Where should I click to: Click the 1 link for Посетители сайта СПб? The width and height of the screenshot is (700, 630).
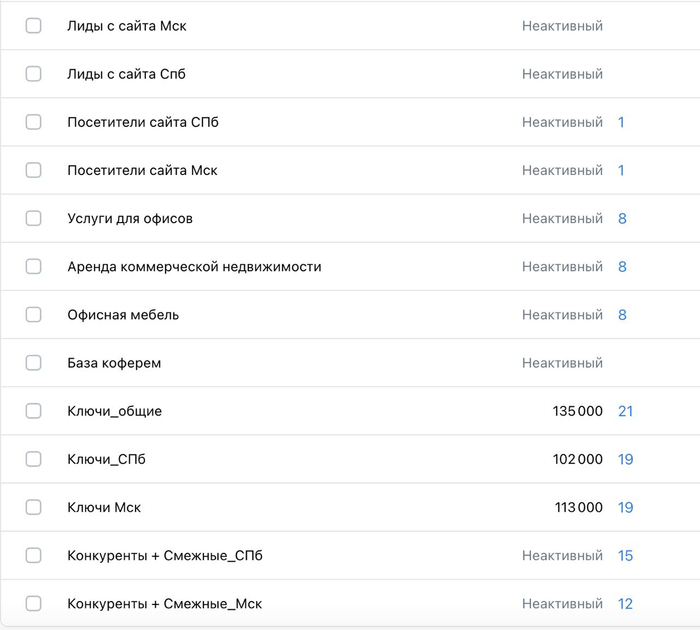pos(621,122)
